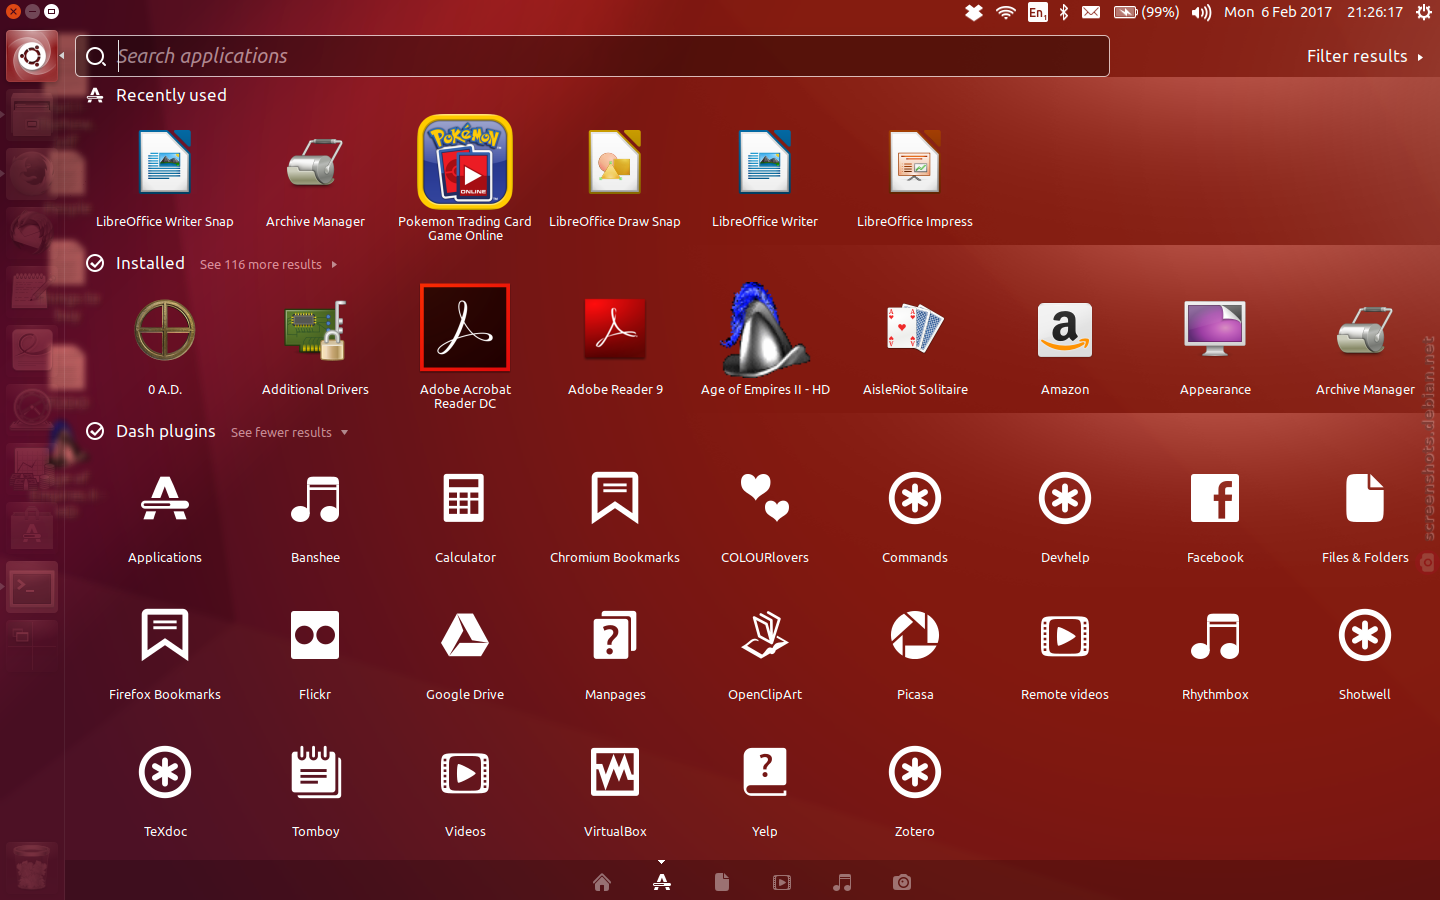
Task: Open the battery 99% indicator
Action: (x=1146, y=12)
